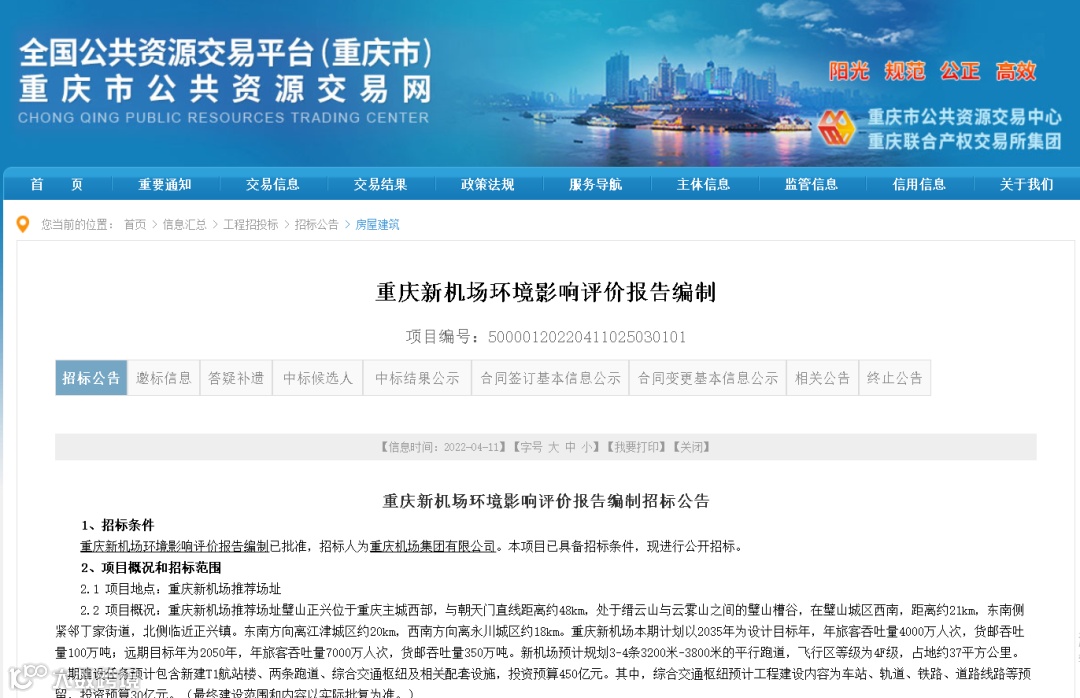Click breadcrumb link 房屋建筑
1080x698 pixels.
pyautogui.click(x=377, y=225)
